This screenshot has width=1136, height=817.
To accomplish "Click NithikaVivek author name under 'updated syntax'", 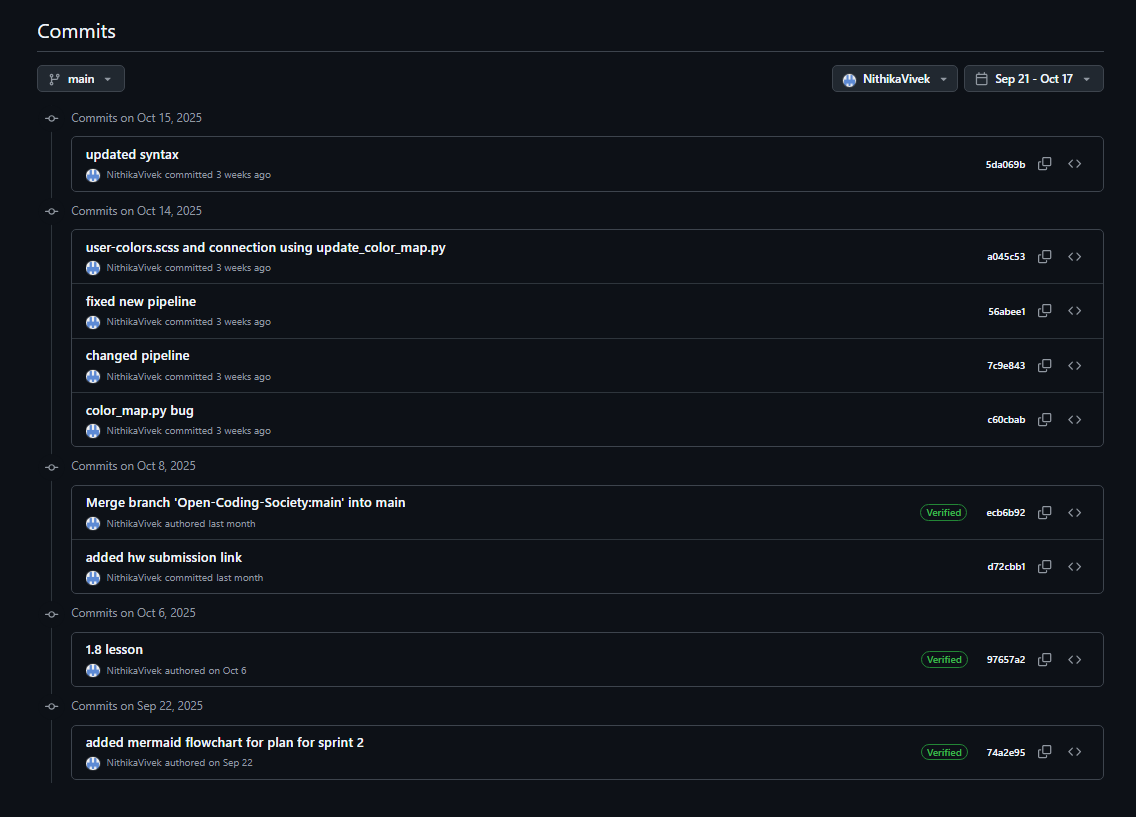I will (x=134, y=175).
